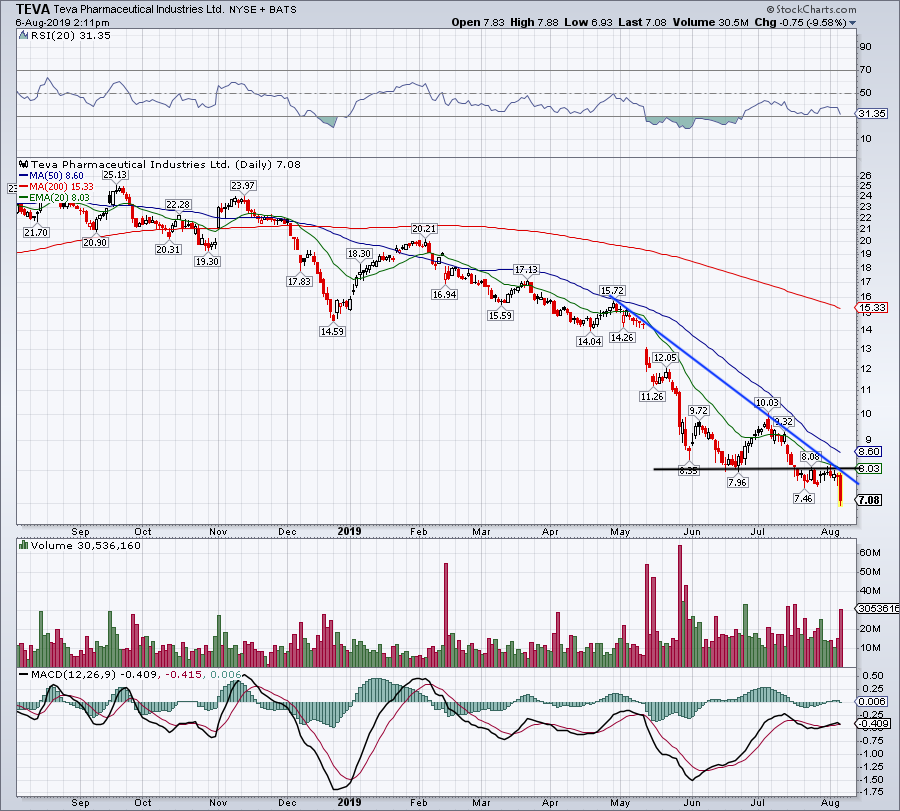Click the RSI(20) 31.35 label
900x811 pixels.
[x=69, y=36]
